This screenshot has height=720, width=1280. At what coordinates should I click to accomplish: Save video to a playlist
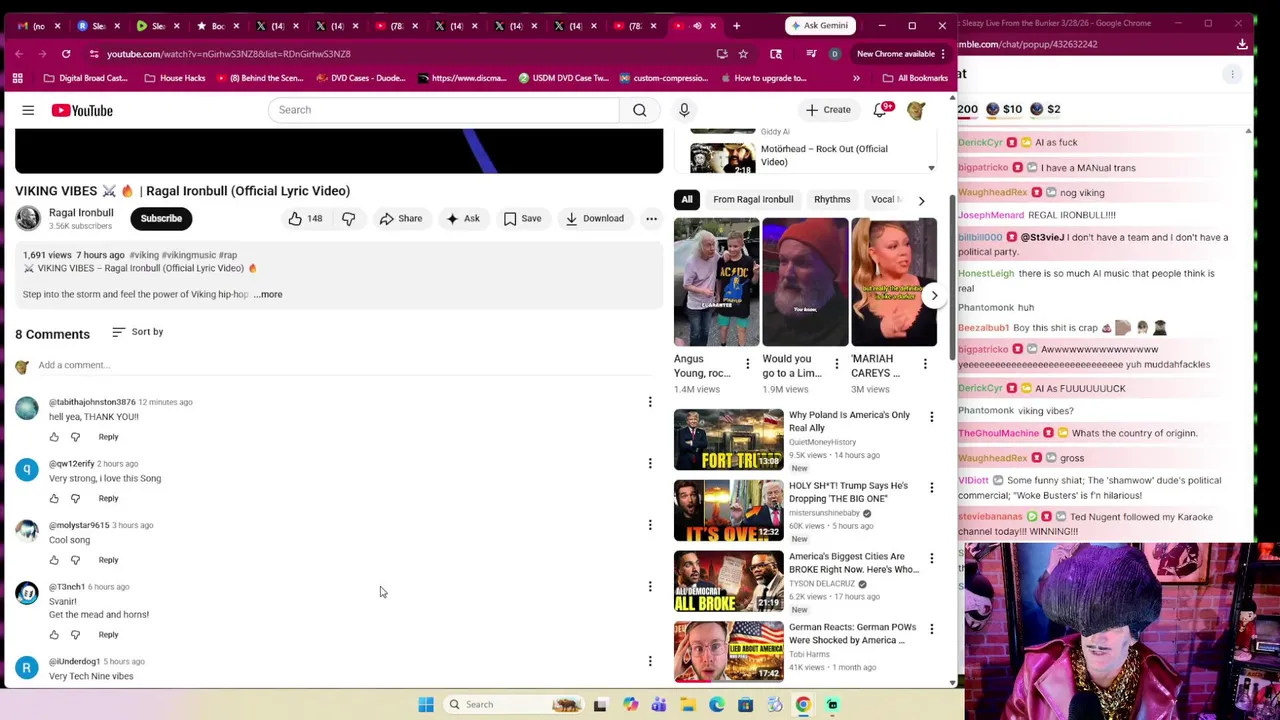point(523,218)
